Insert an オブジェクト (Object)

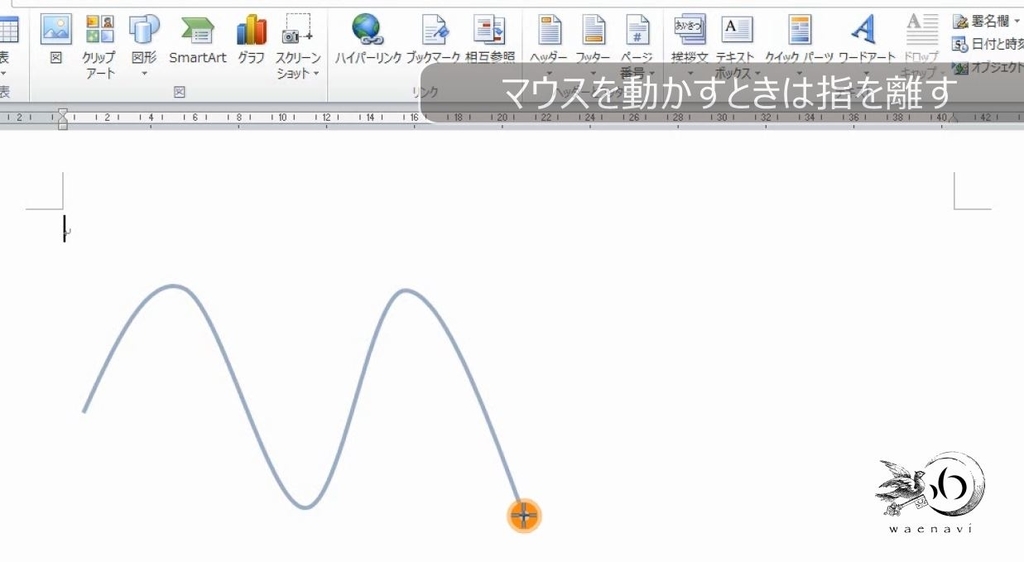987,67
